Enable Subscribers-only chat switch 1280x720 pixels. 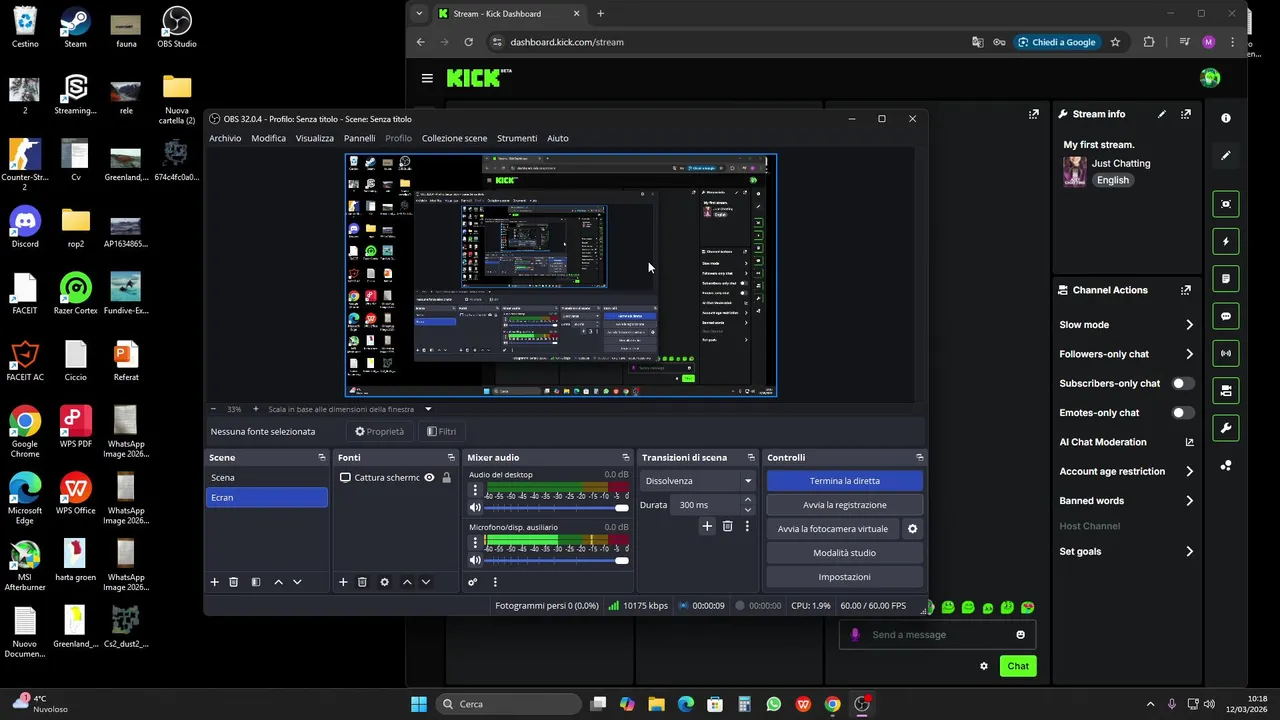(x=1183, y=383)
